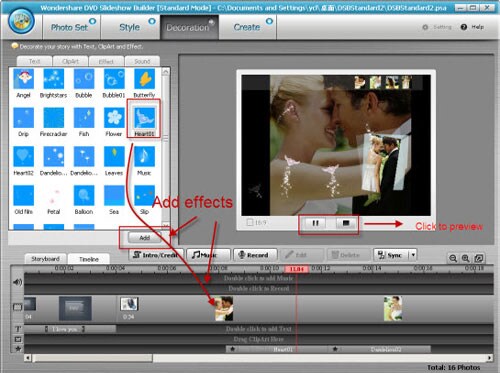Choose the Music note effect

[144, 157]
